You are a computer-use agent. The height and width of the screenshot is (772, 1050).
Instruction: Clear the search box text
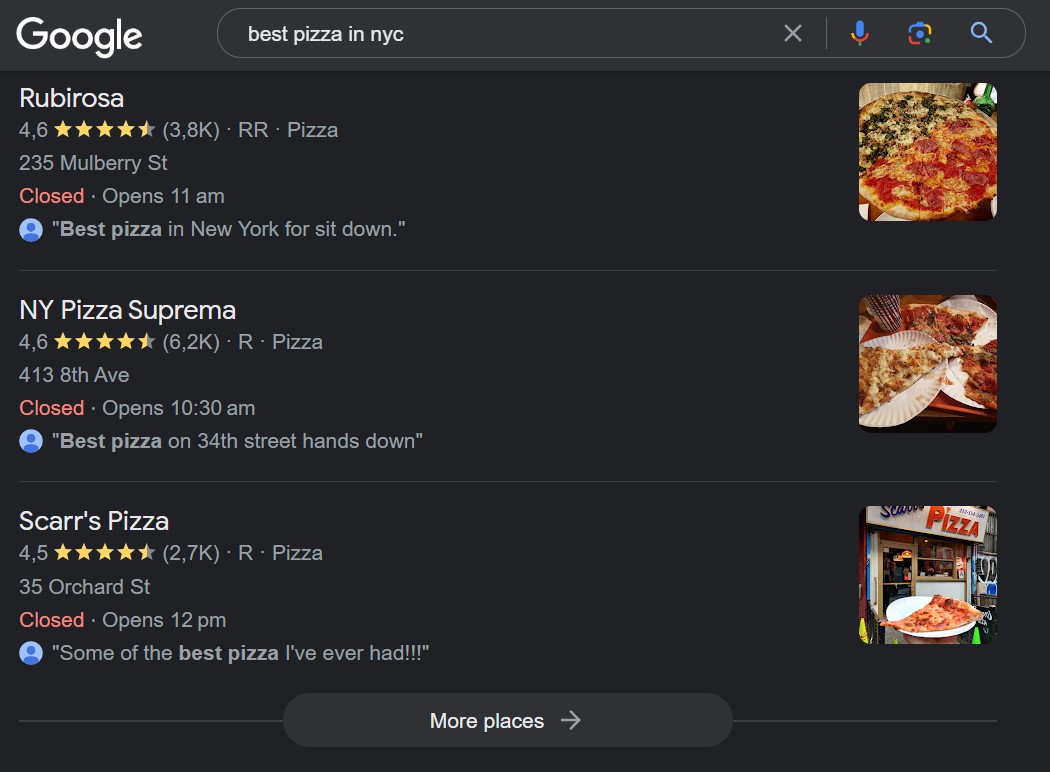793,34
